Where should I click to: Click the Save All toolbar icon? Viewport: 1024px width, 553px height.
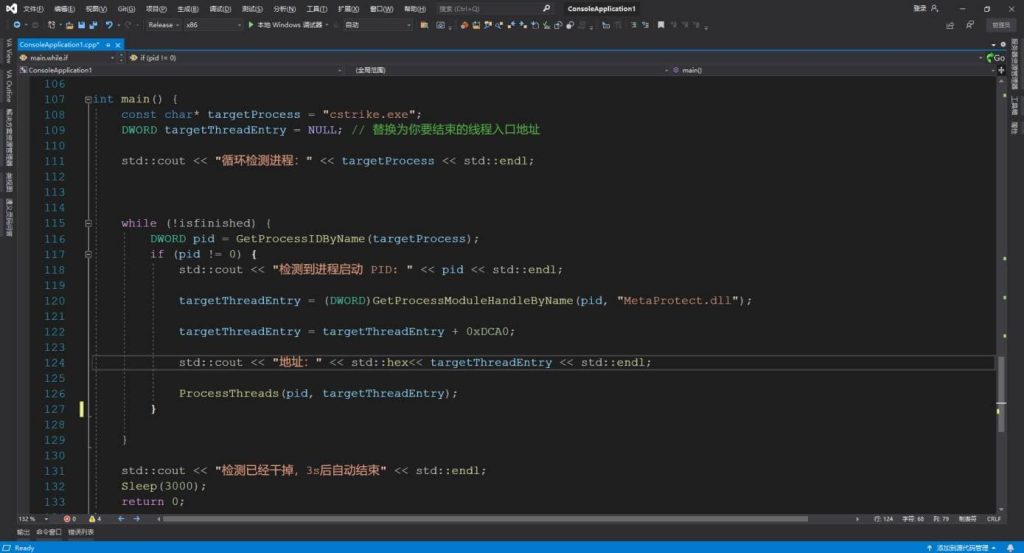(92, 24)
